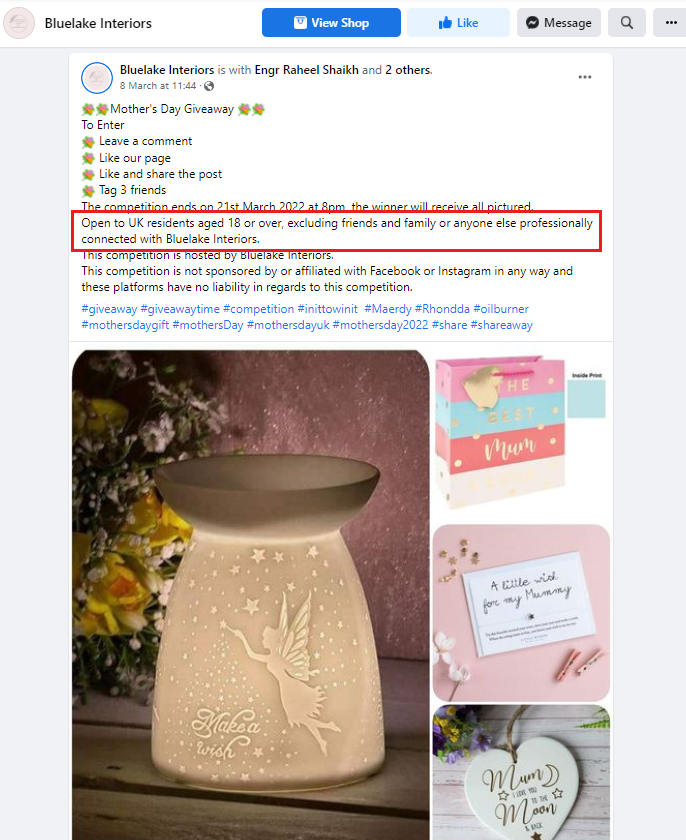Click post author profile picture
686x840 pixels.
pyautogui.click(x=97, y=78)
